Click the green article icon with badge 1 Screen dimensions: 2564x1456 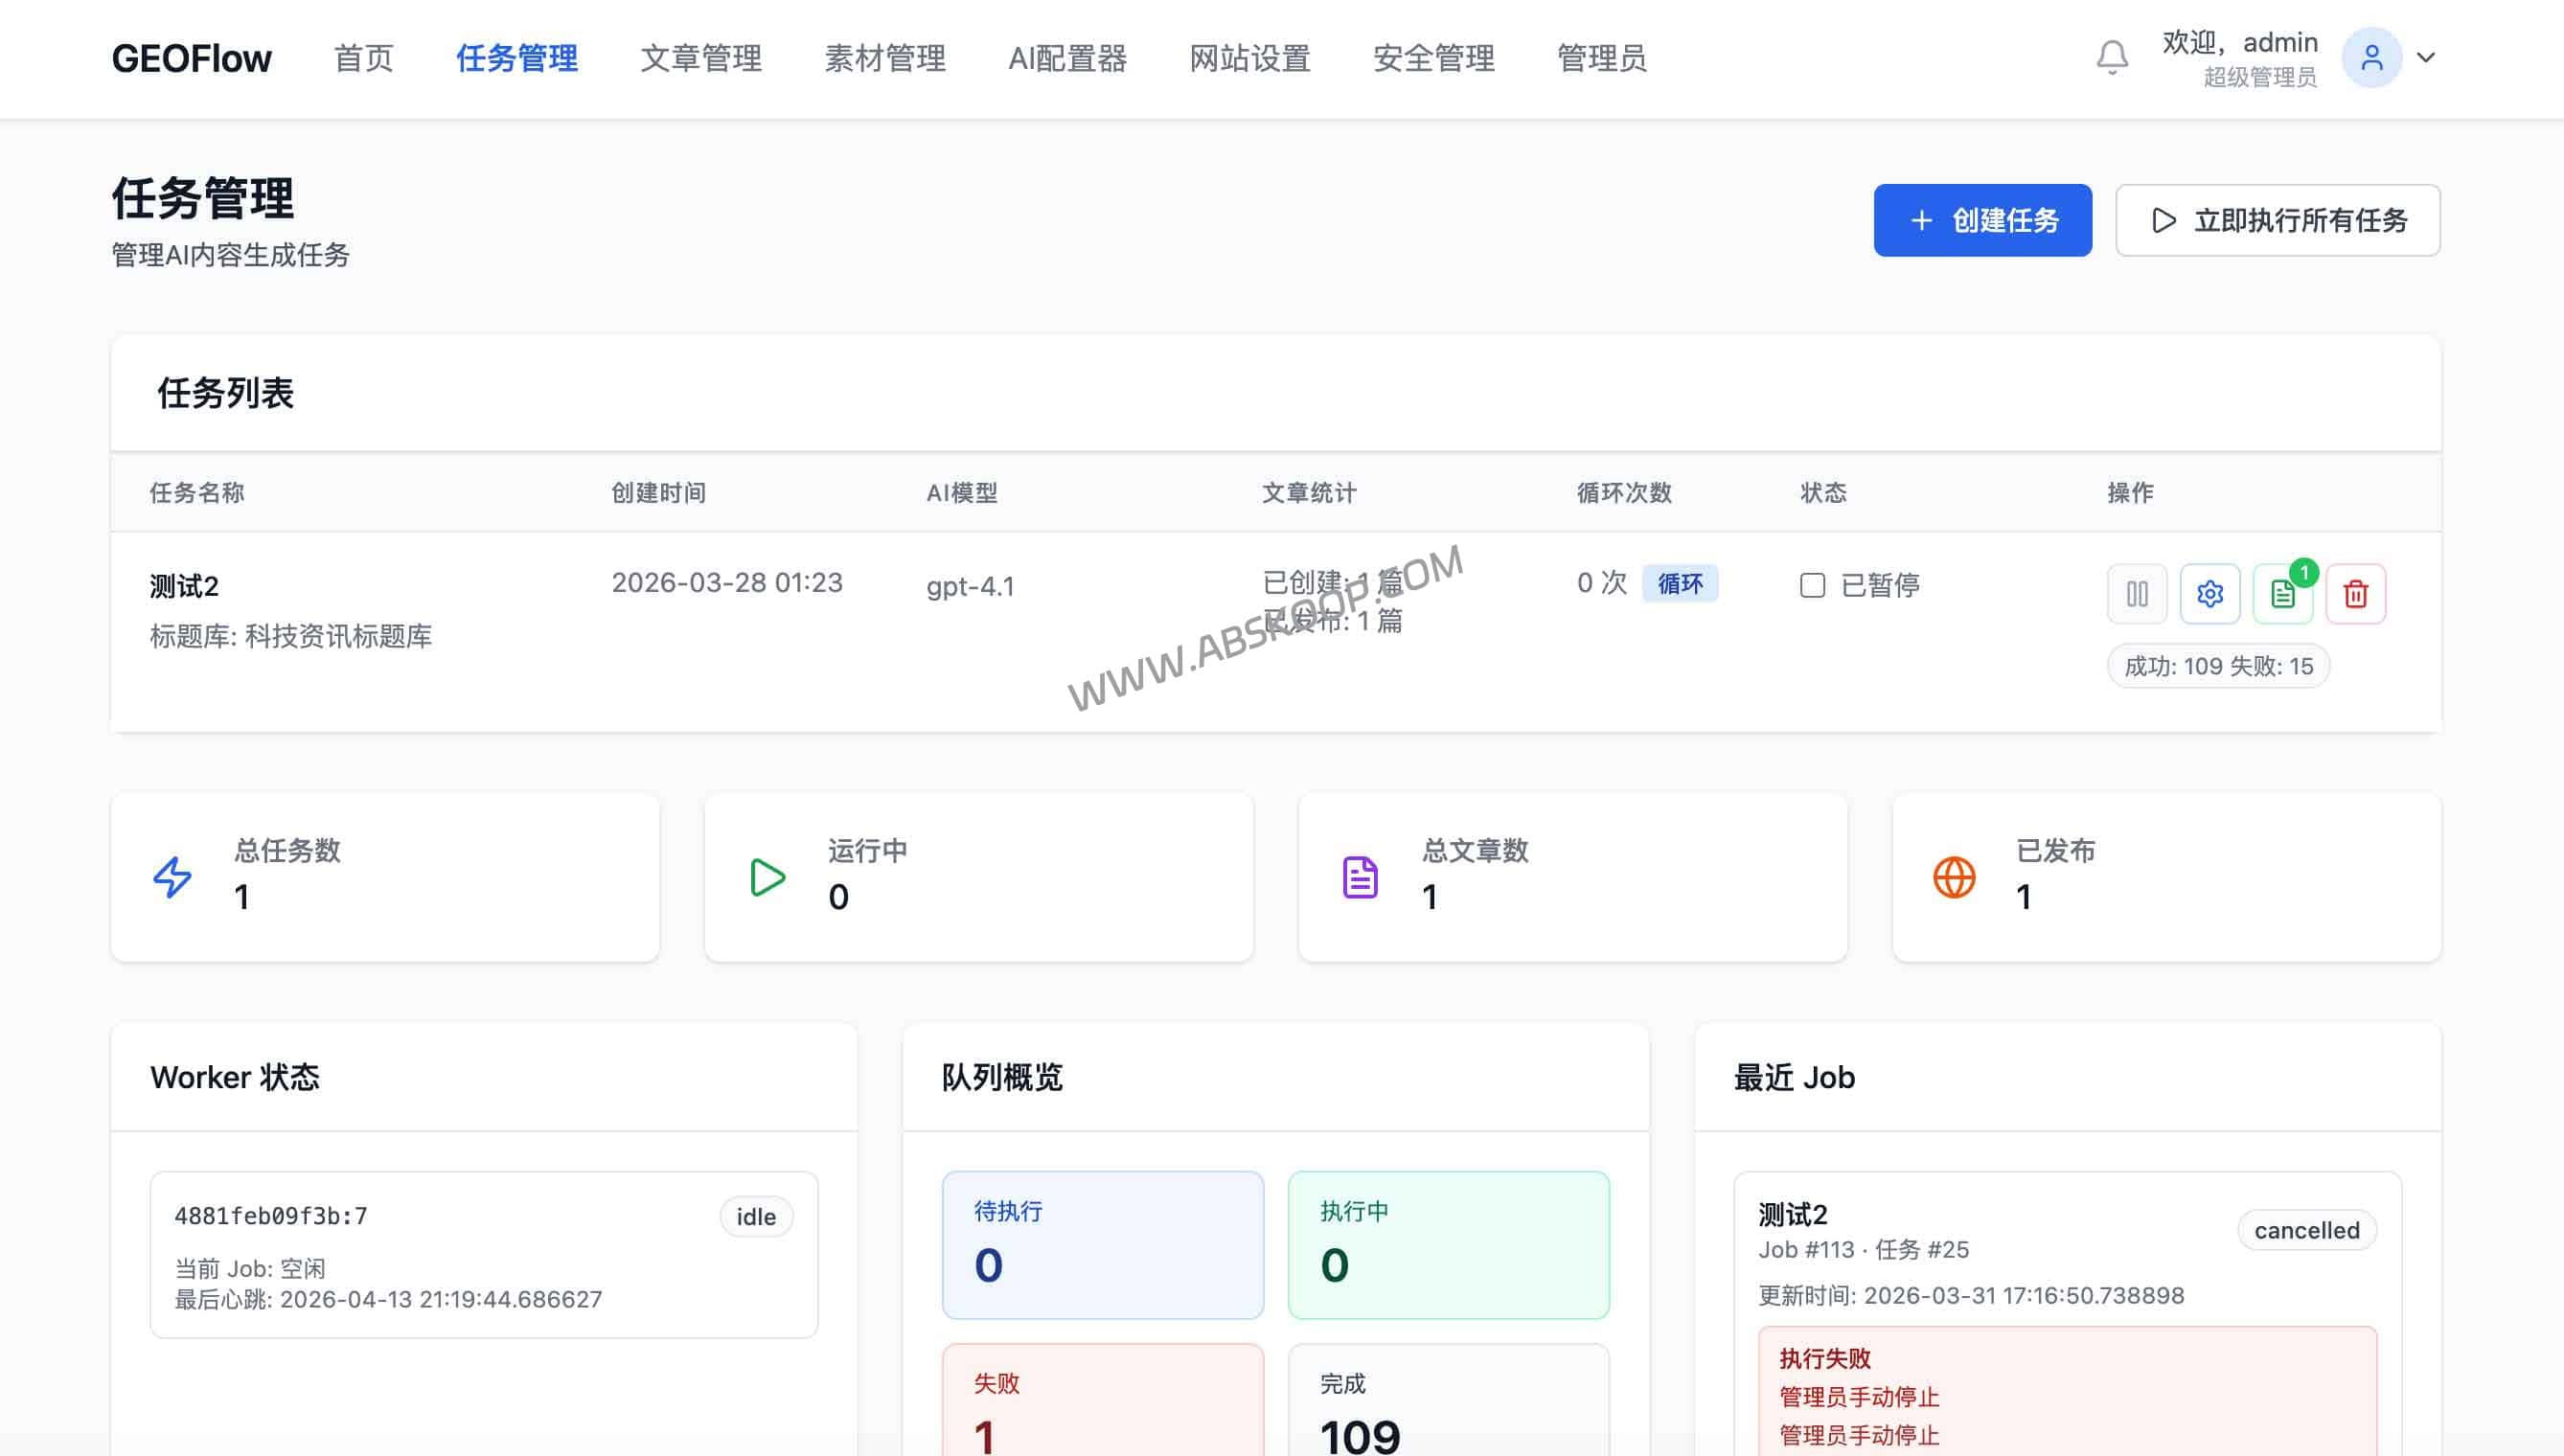pyautogui.click(x=2283, y=593)
